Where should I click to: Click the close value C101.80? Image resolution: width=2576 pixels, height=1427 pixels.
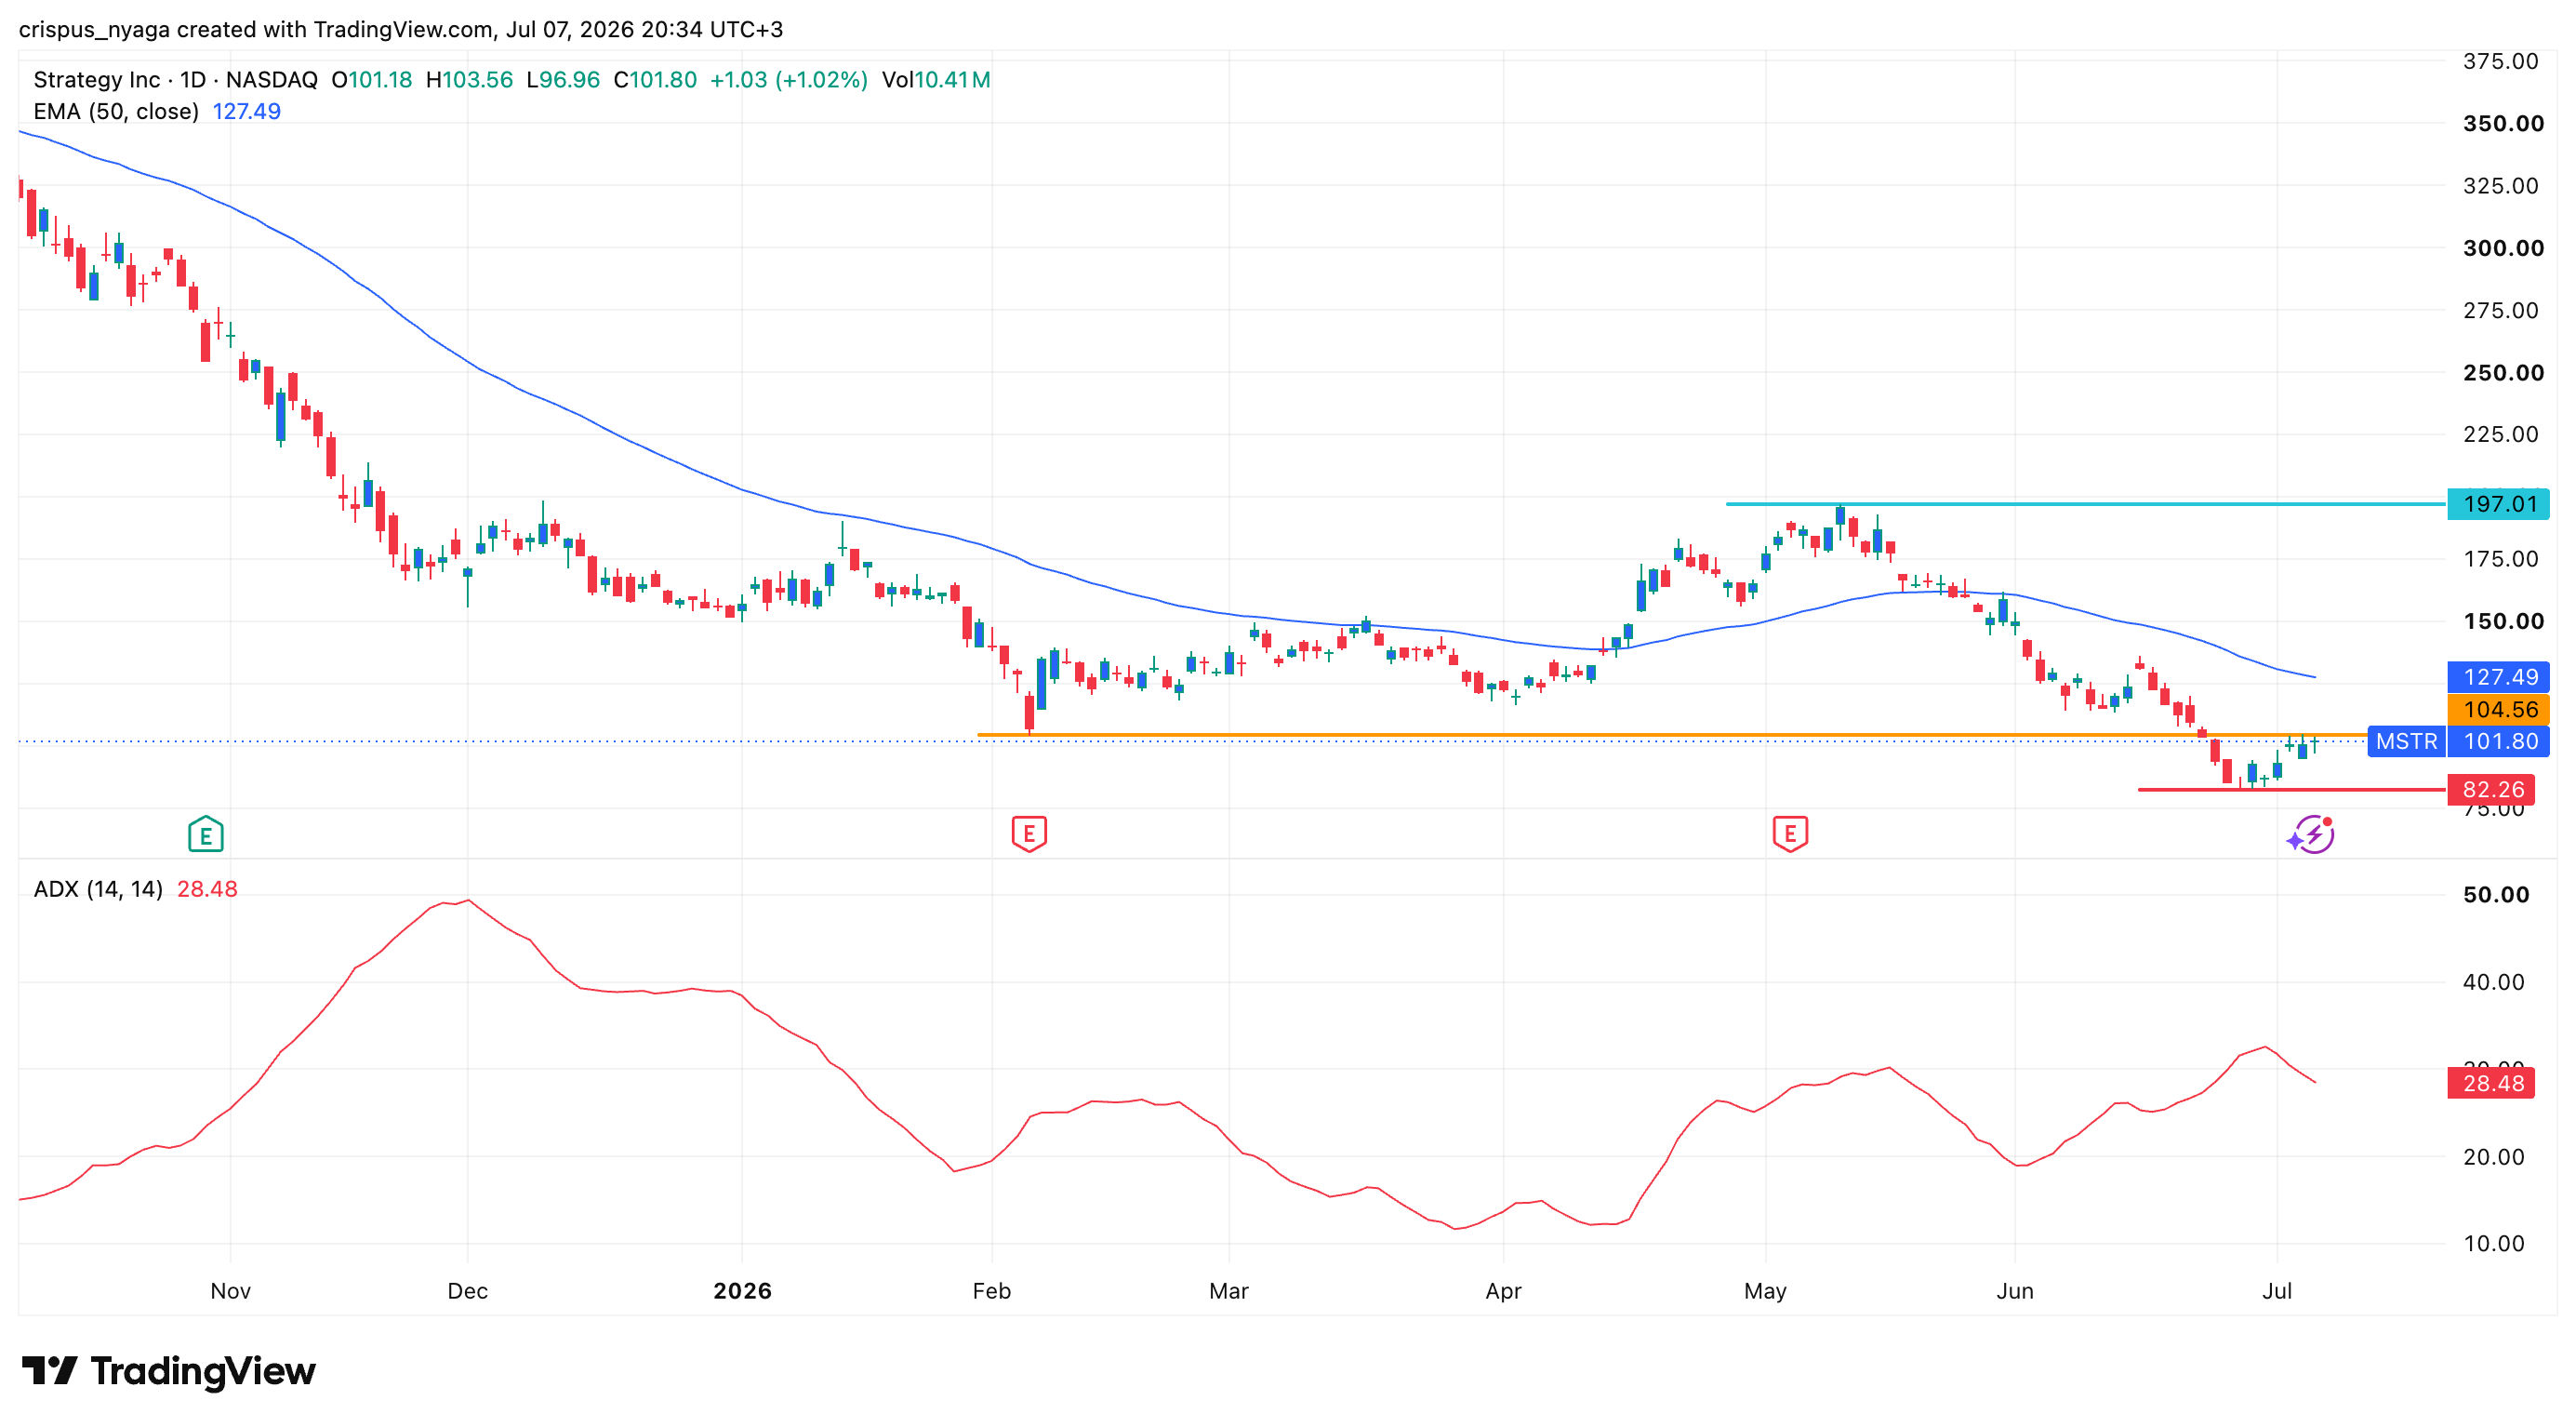[x=655, y=80]
